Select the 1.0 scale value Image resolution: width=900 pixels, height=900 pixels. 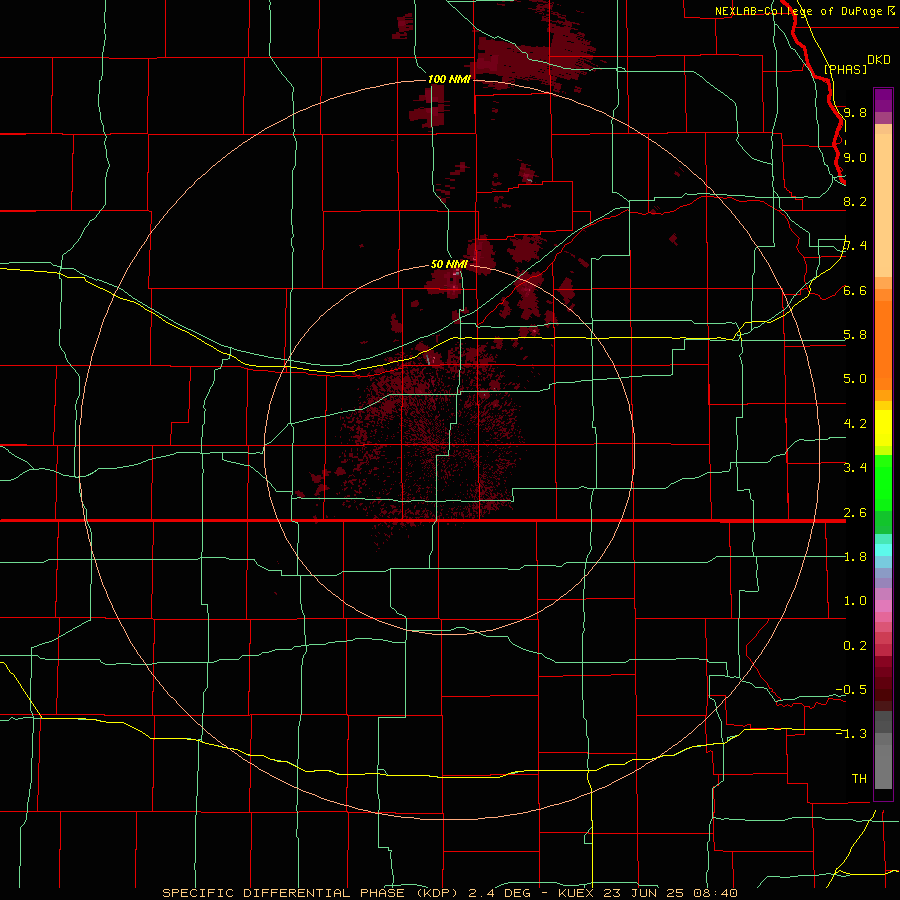pyautogui.click(x=855, y=601)
